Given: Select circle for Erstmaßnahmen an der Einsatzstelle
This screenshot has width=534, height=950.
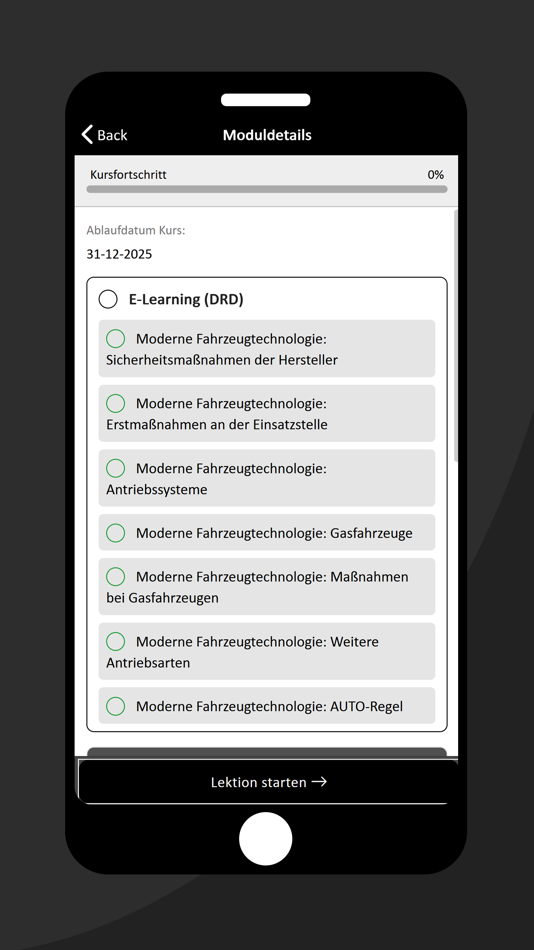Looking at the screenshot, I should pos(115,404).
